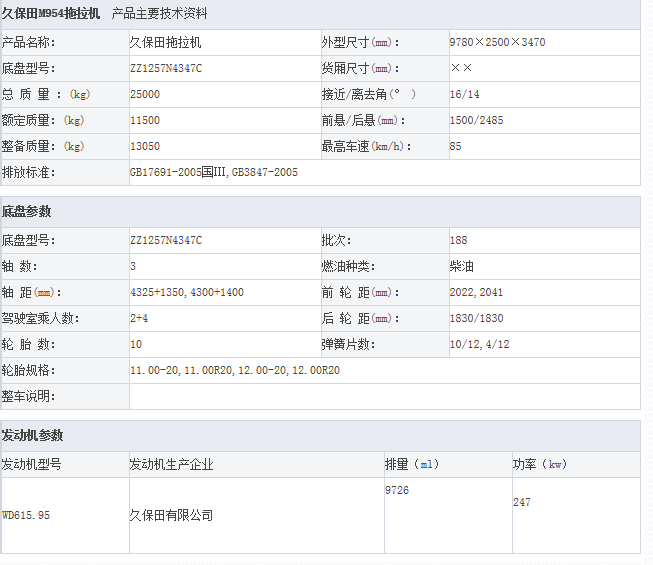
Task: Click the 接近/离去角 label
Action: point(369,95)
